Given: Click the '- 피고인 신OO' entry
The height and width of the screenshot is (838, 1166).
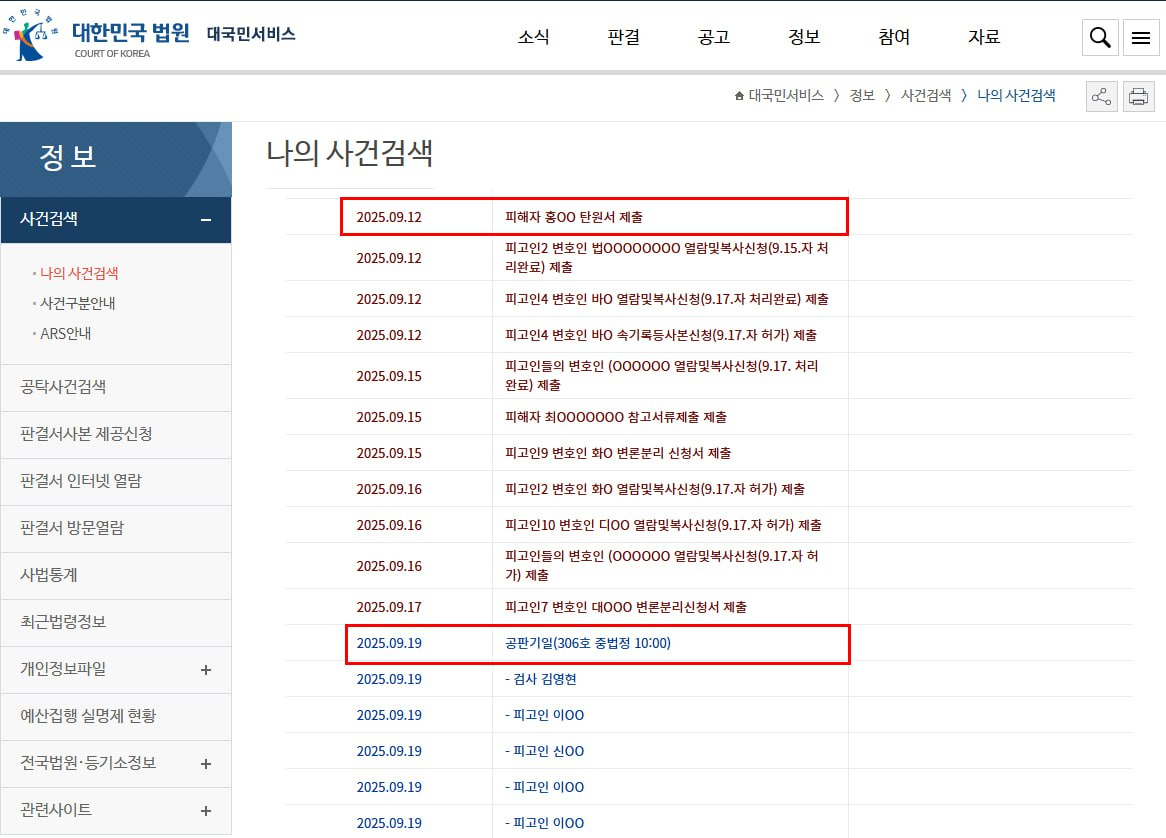Looking at the screenshot, I should coord(544,751).
